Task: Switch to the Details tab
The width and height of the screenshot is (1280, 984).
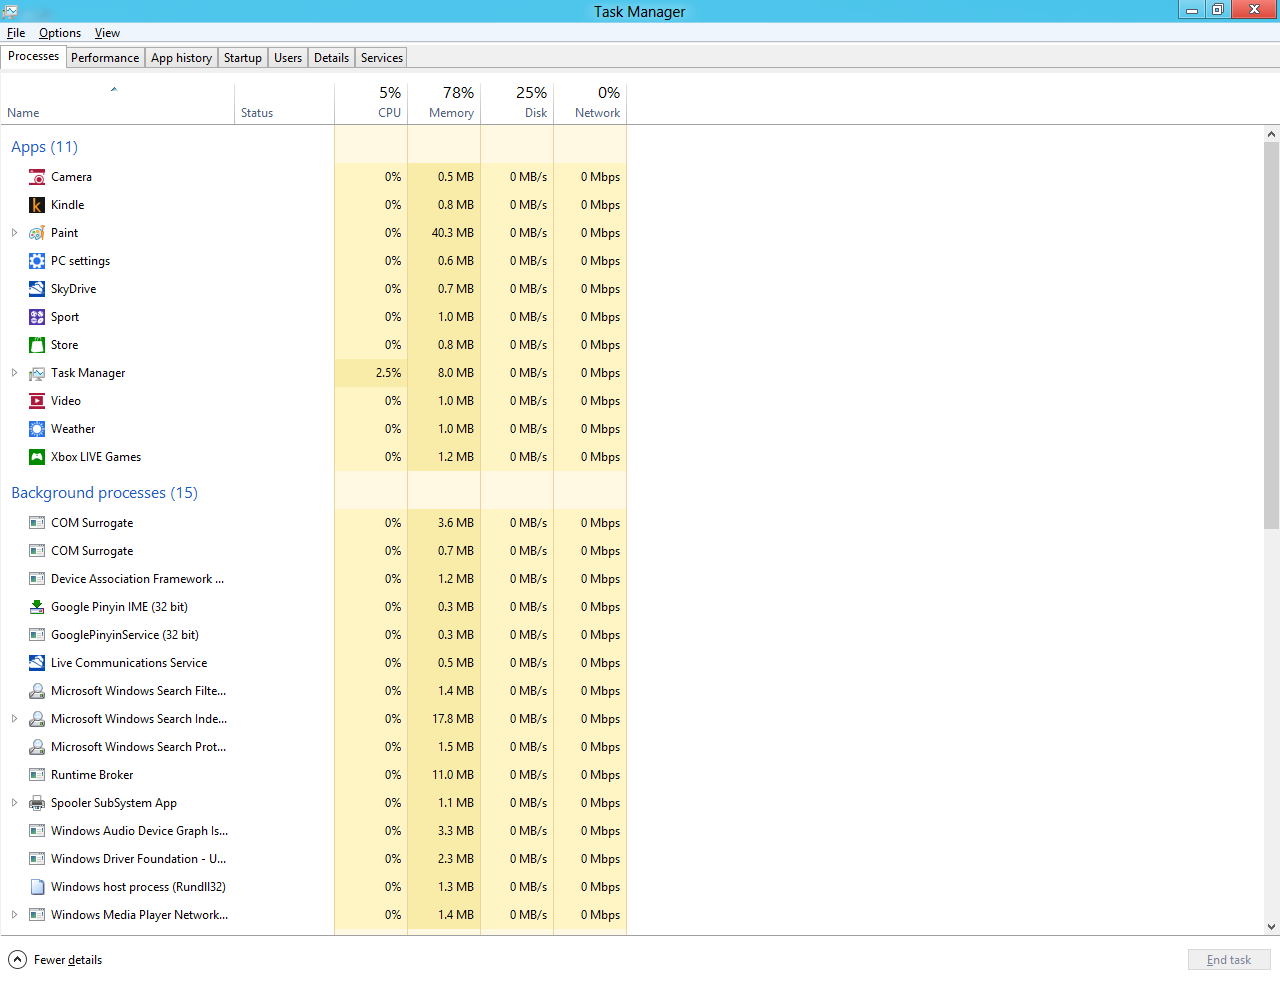Action: [x=331, y=58]
